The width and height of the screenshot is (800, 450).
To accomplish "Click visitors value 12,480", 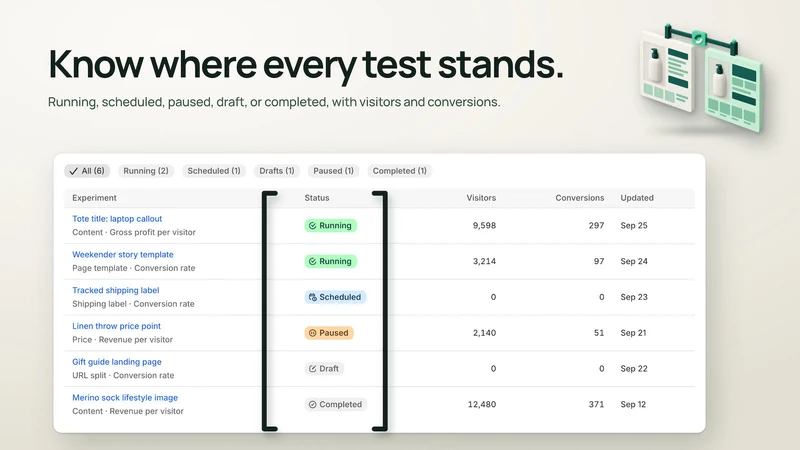I will 482,404.
